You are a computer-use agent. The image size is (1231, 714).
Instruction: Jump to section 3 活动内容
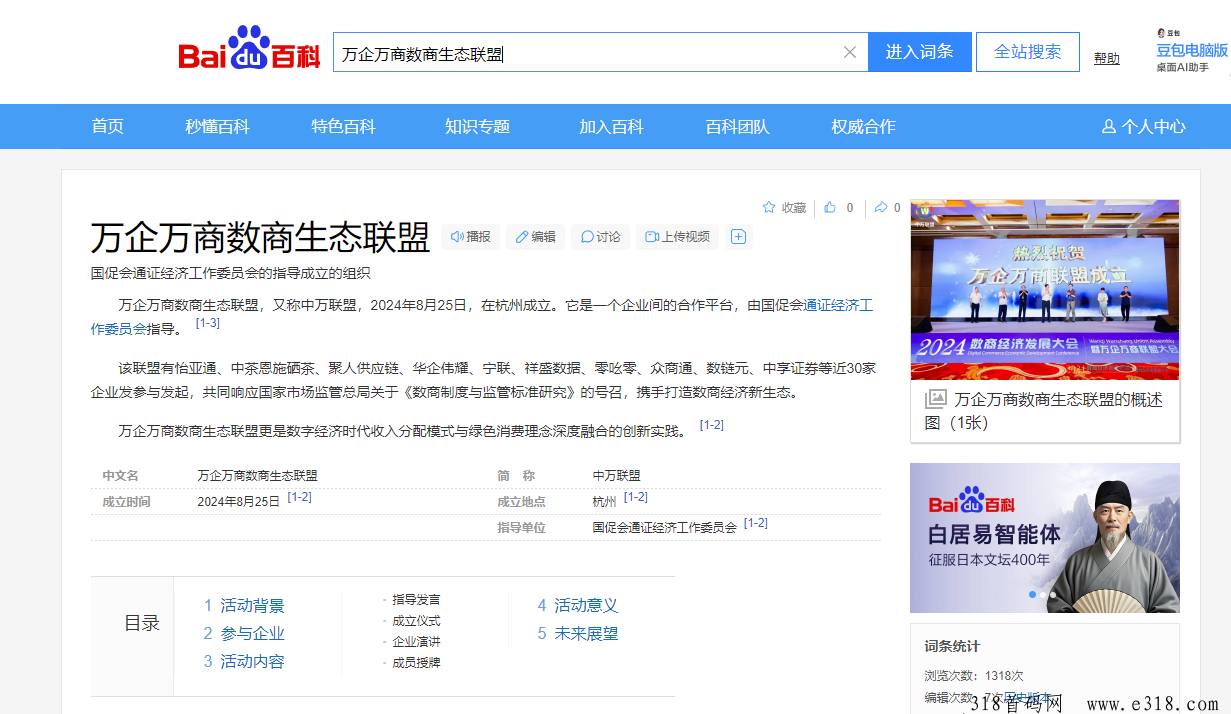[244, 662]
